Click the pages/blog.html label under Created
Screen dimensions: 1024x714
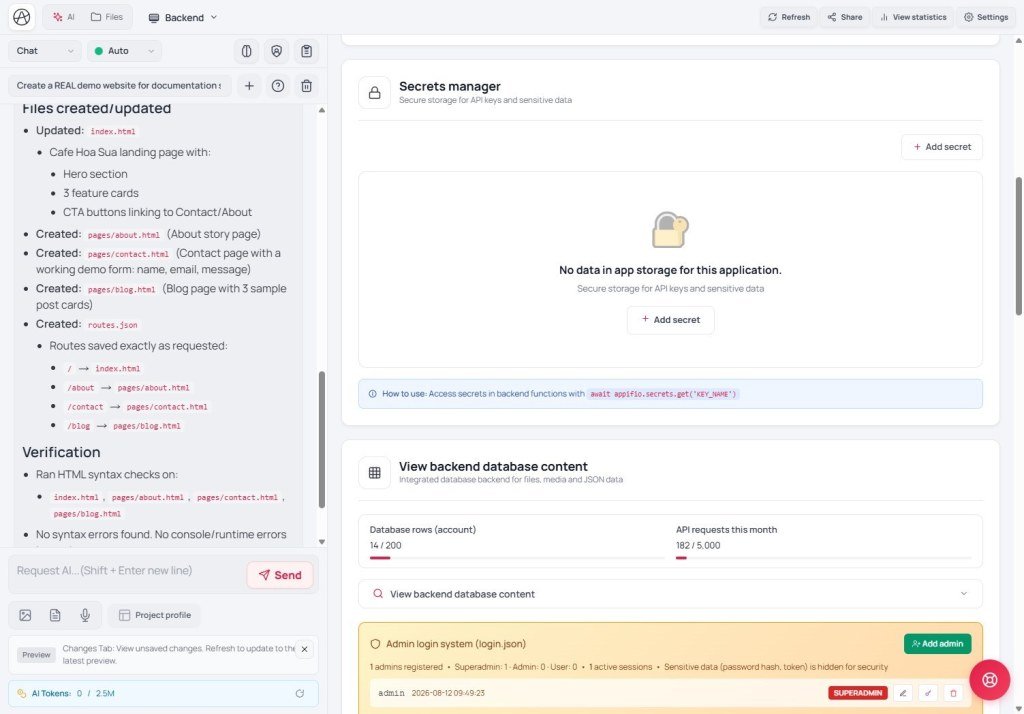(121, 289)
